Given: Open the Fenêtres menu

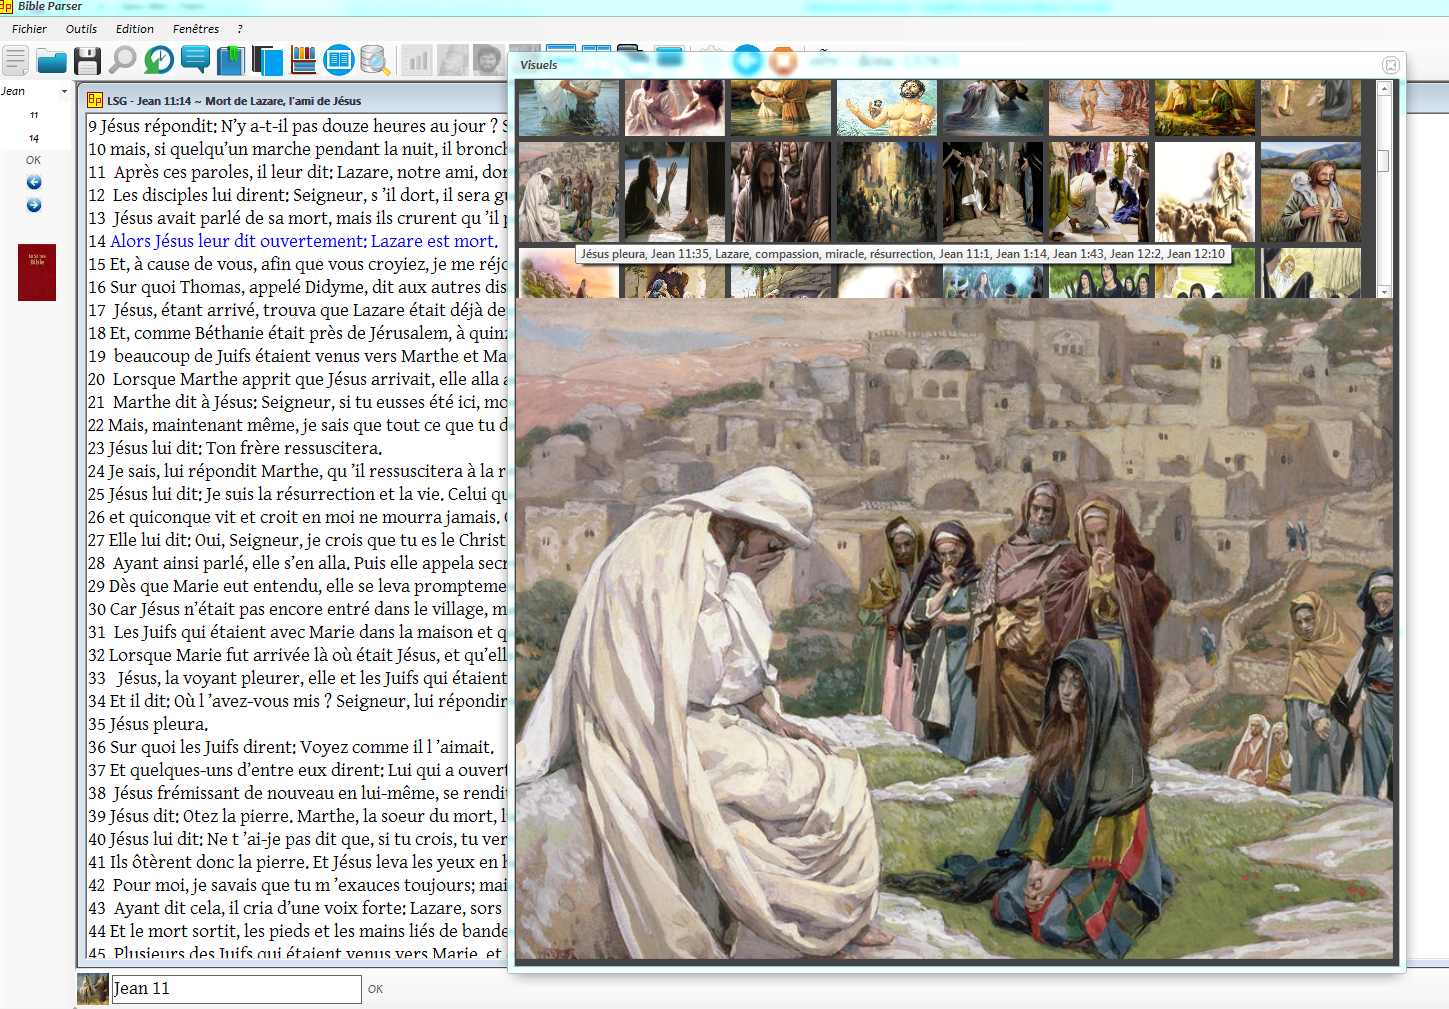Looking at the screenshot, I should coord(196,29).
